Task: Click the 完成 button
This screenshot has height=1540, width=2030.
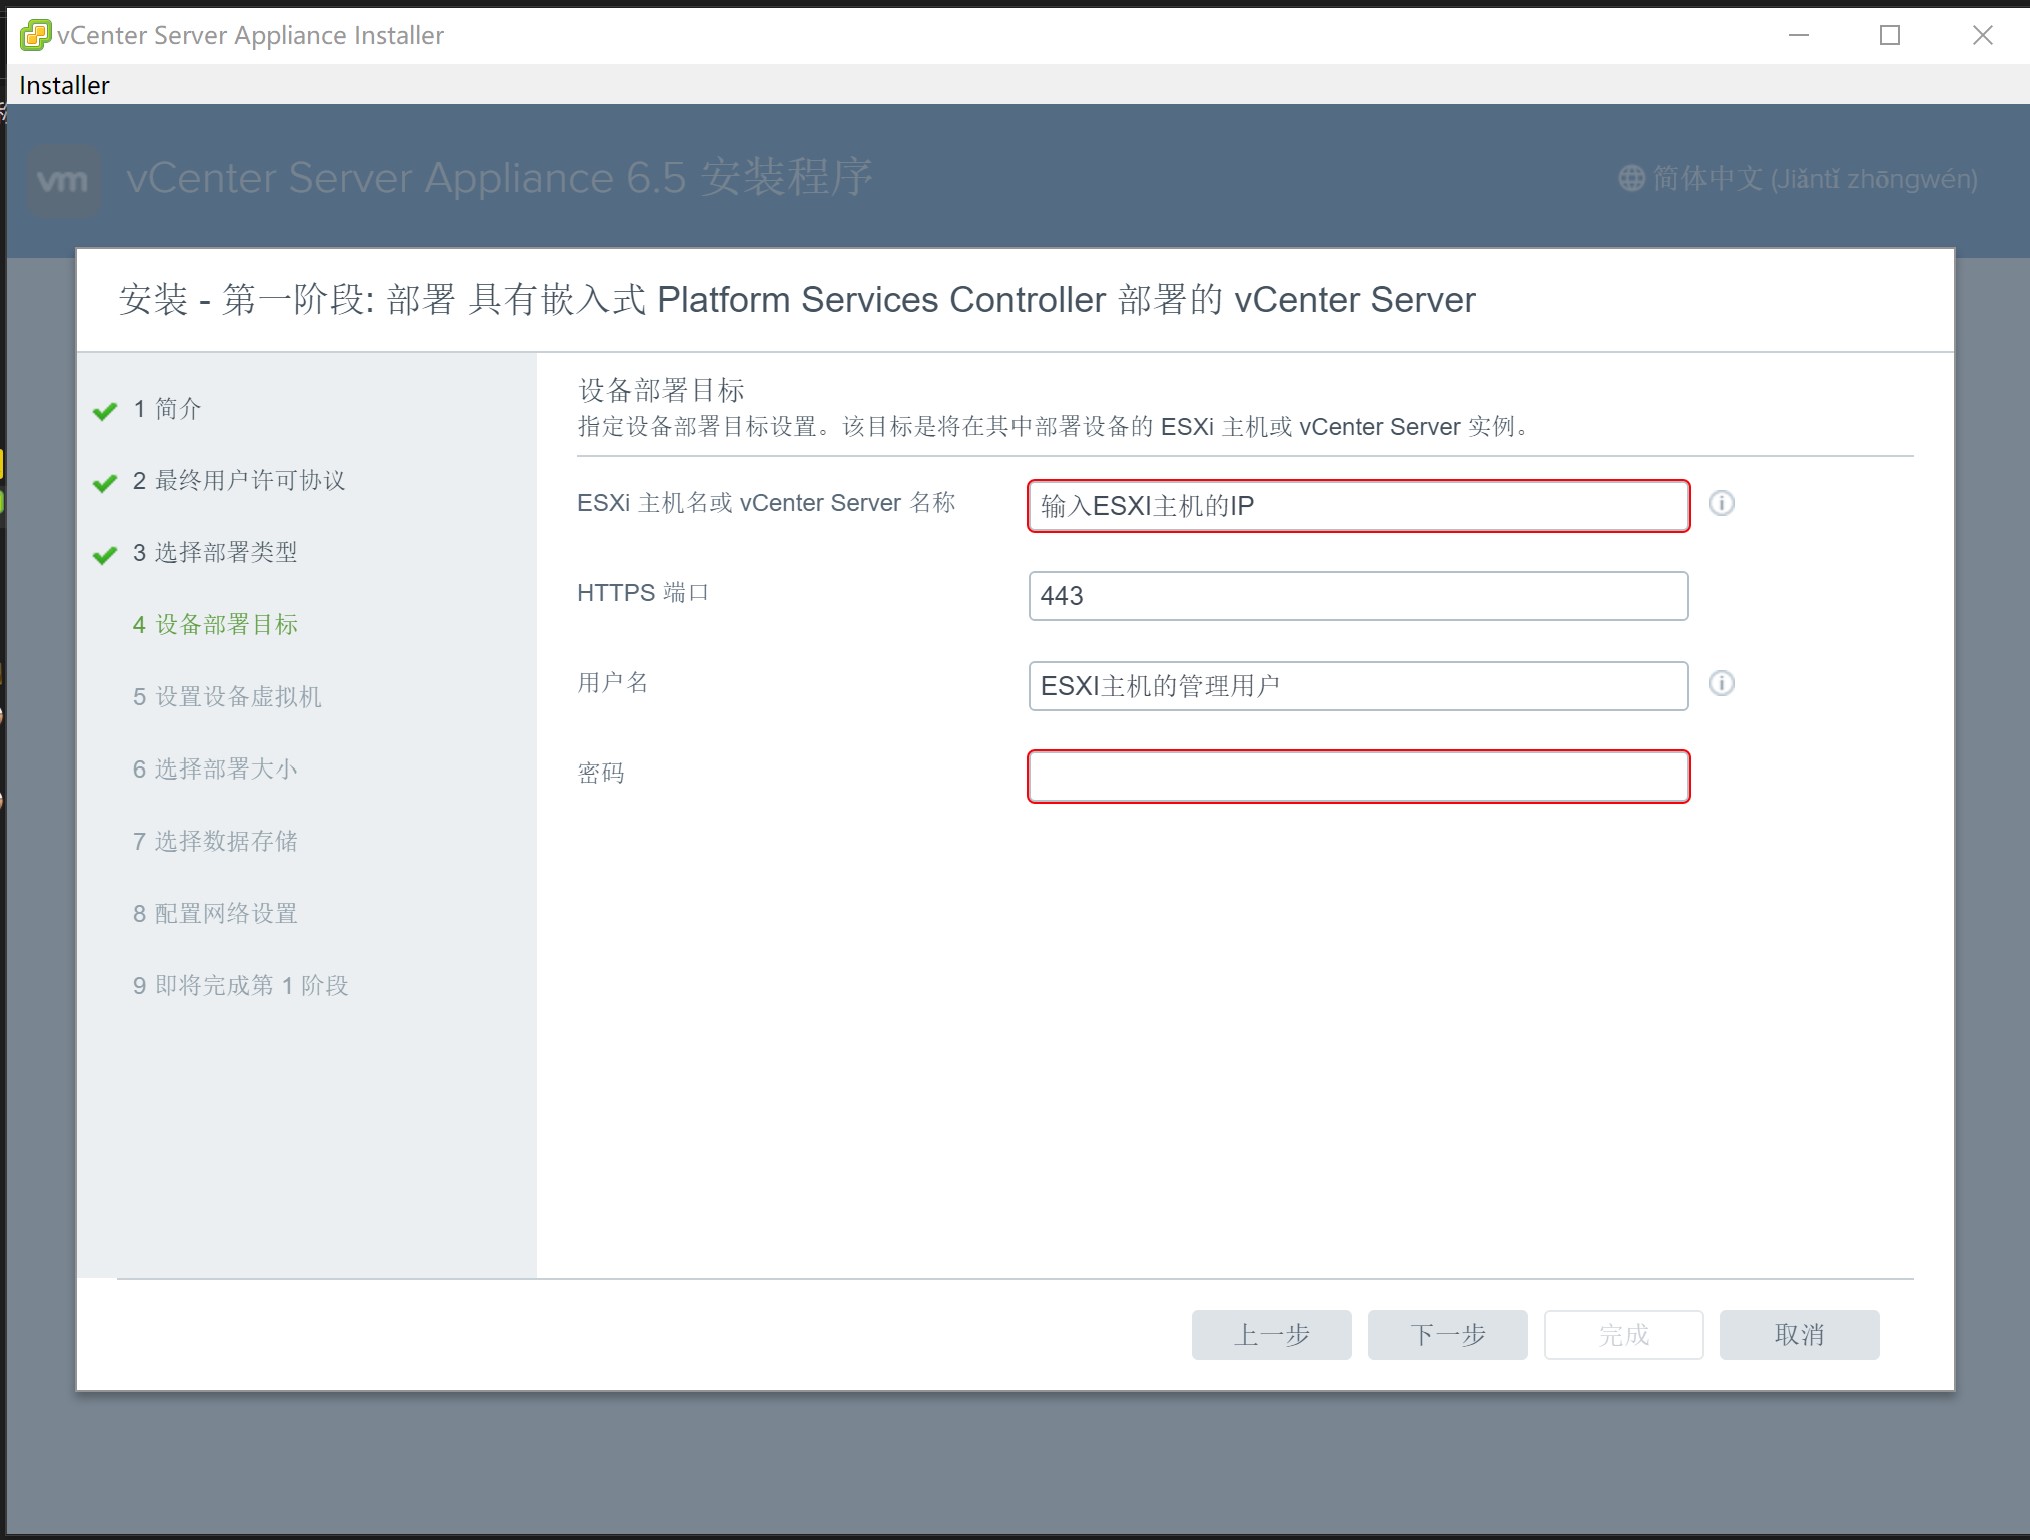Action: (1623, 1335)
